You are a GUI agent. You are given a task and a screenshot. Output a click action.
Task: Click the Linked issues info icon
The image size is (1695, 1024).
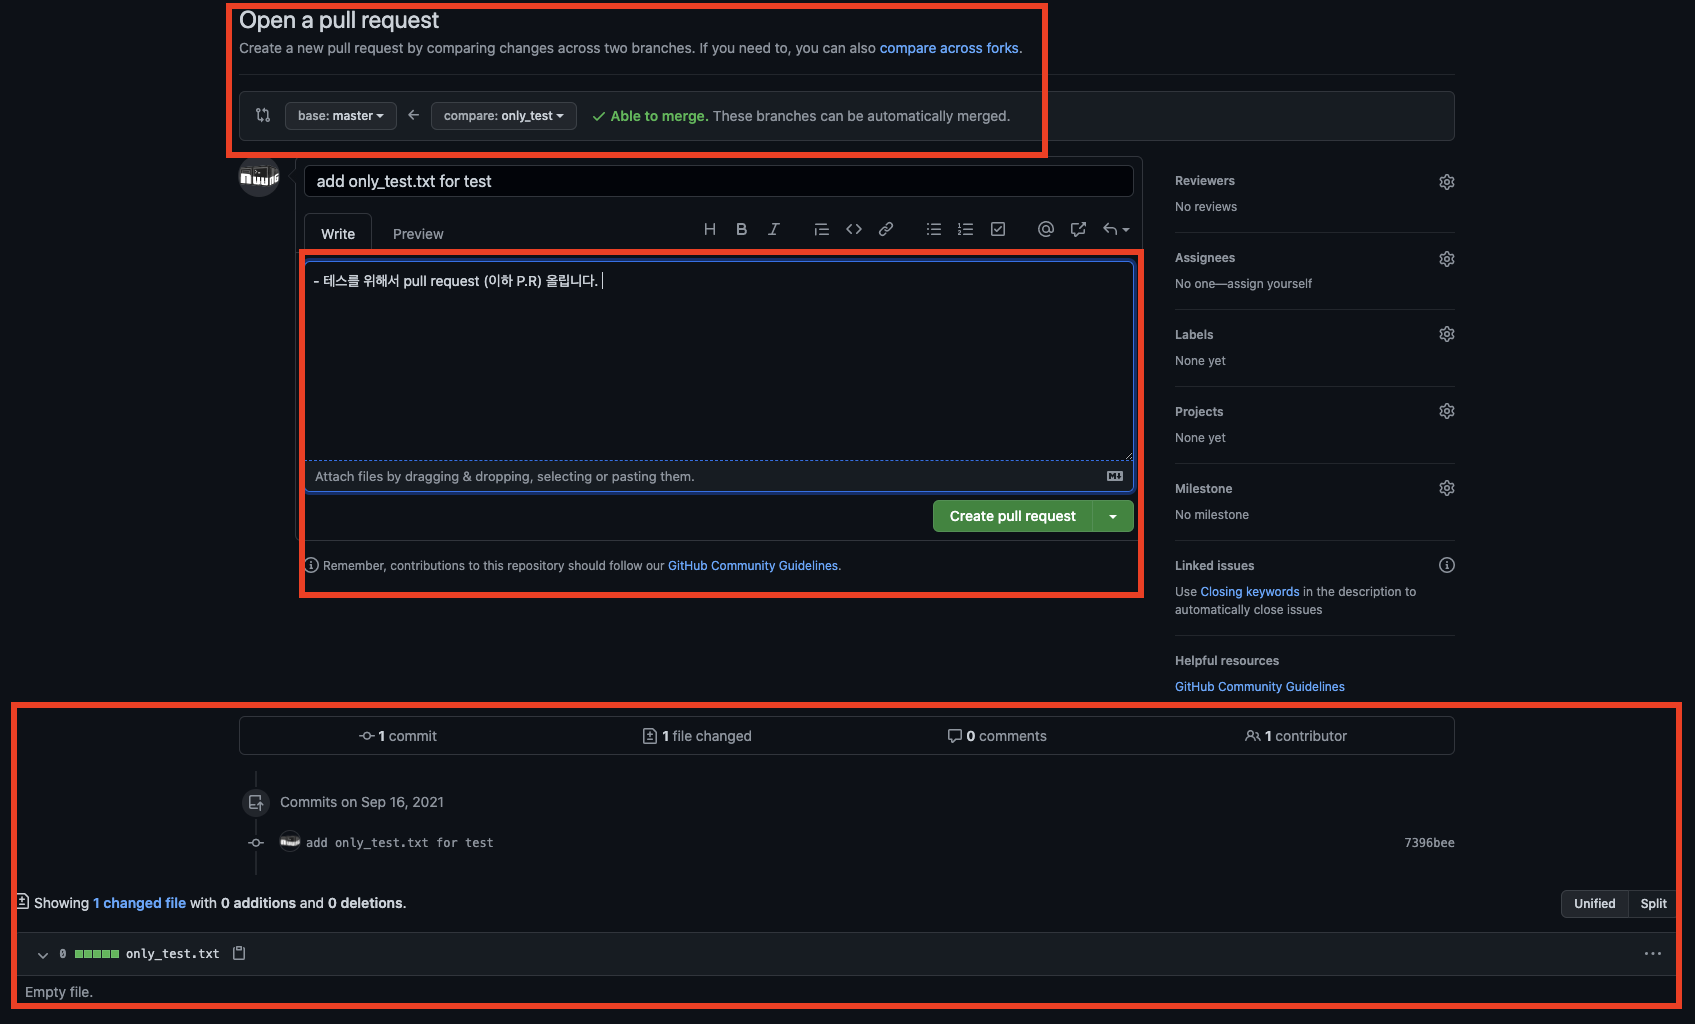[1447, 565]
